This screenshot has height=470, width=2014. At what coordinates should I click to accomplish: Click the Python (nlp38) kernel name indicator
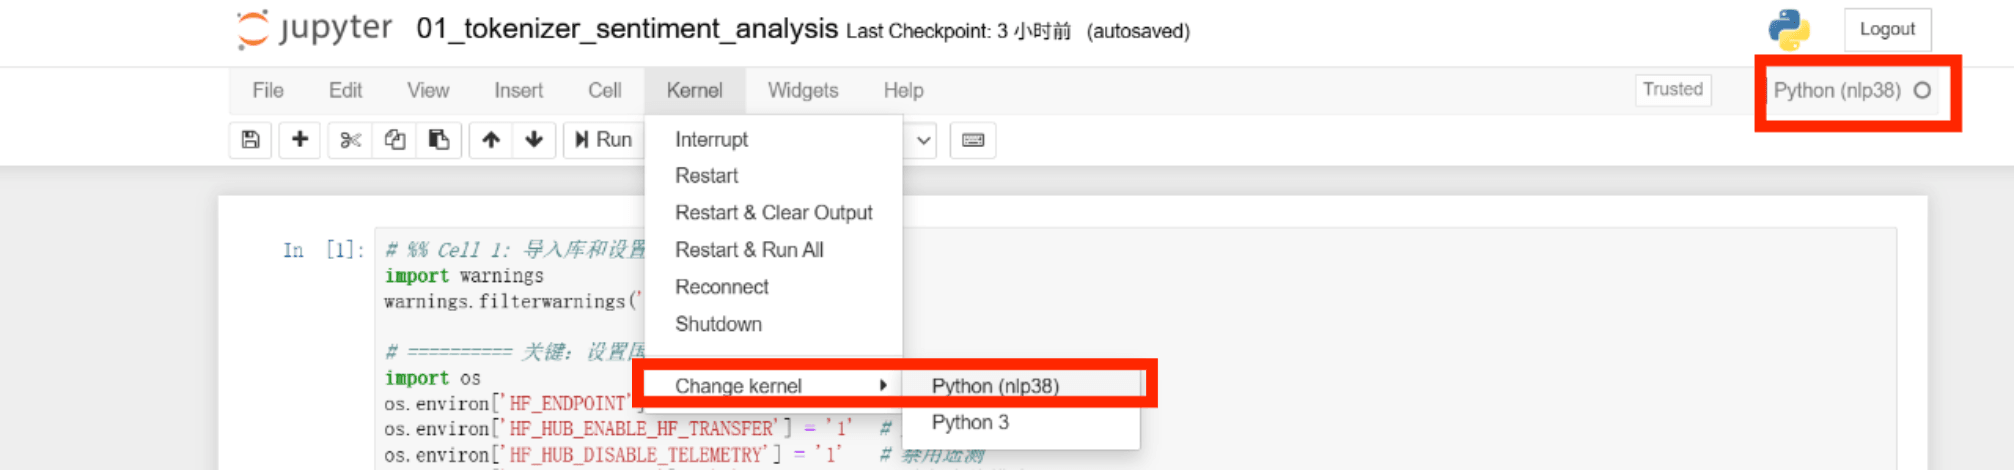click(x=1836, y=90)
